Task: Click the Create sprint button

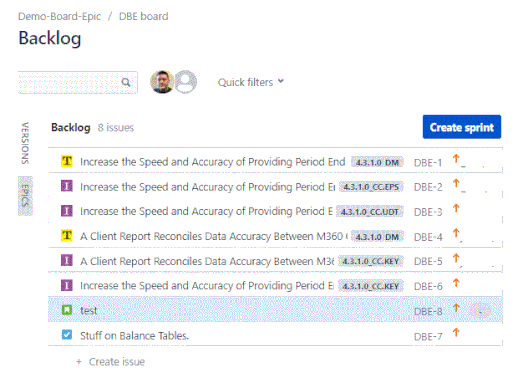Action: [462, 127]
